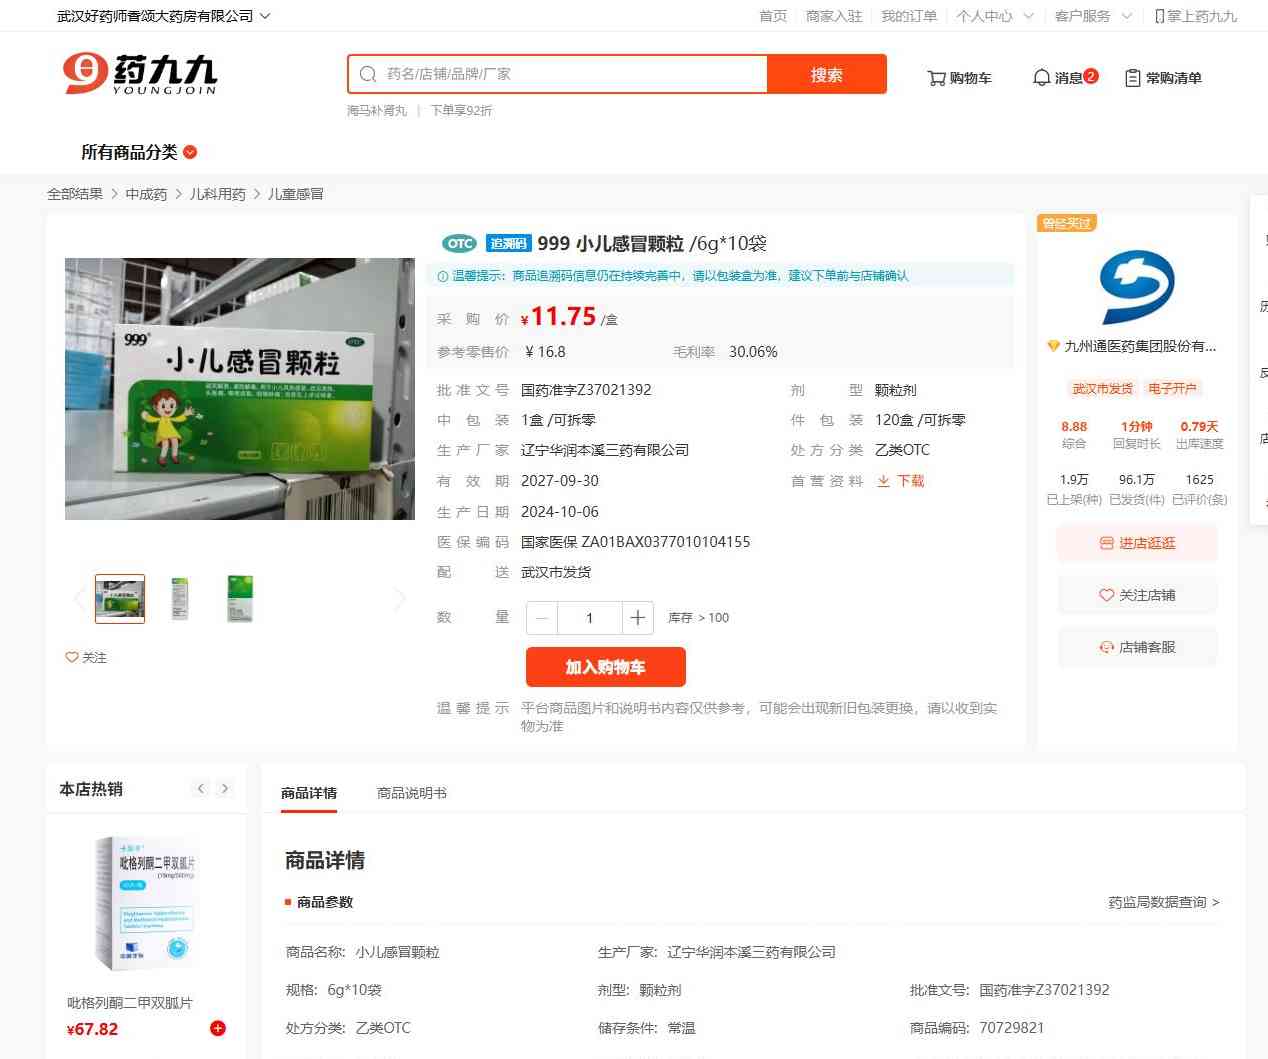The image size is (1268, 1059).
Task: Click the search input field
Action: click(x=570, y=74)
